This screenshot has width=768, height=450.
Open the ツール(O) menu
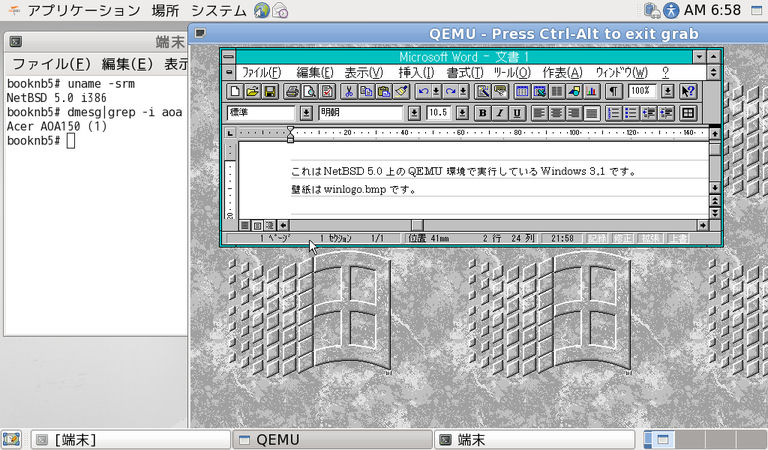512,73
